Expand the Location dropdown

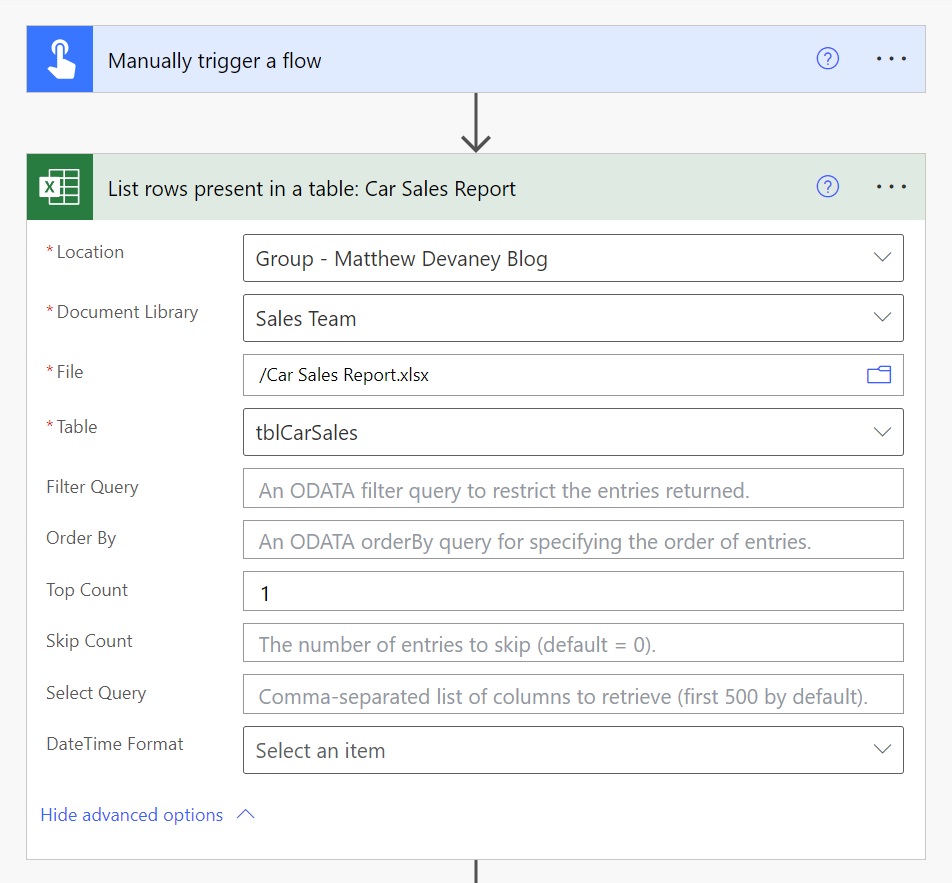click(x=882, y=257)
